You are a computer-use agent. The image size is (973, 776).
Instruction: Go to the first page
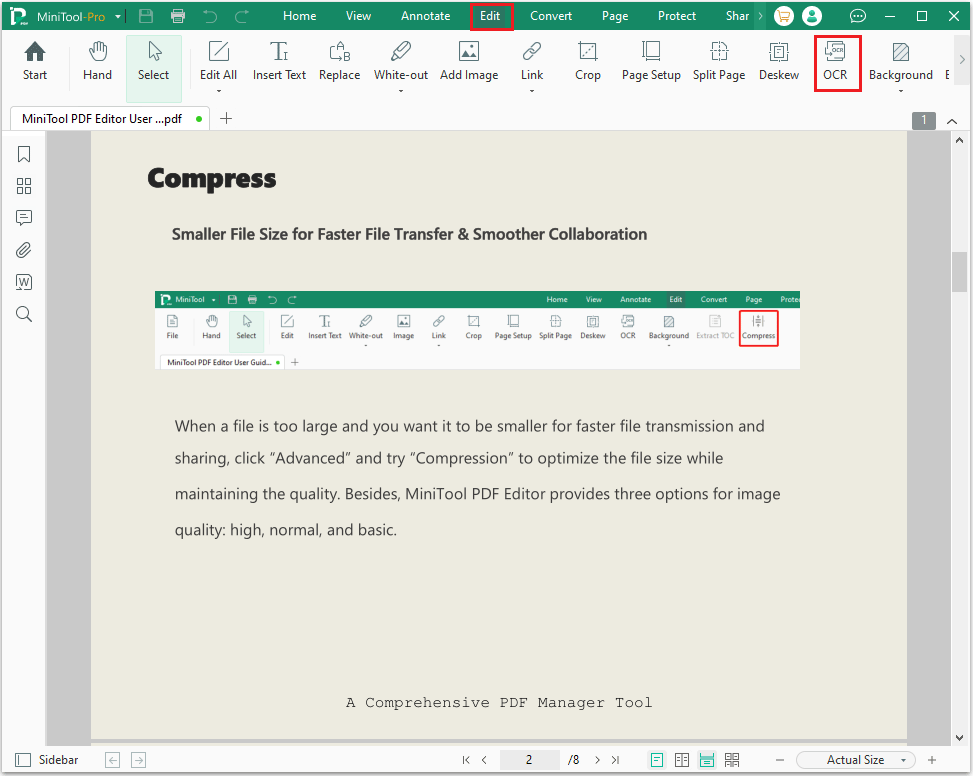click(466, 760)
